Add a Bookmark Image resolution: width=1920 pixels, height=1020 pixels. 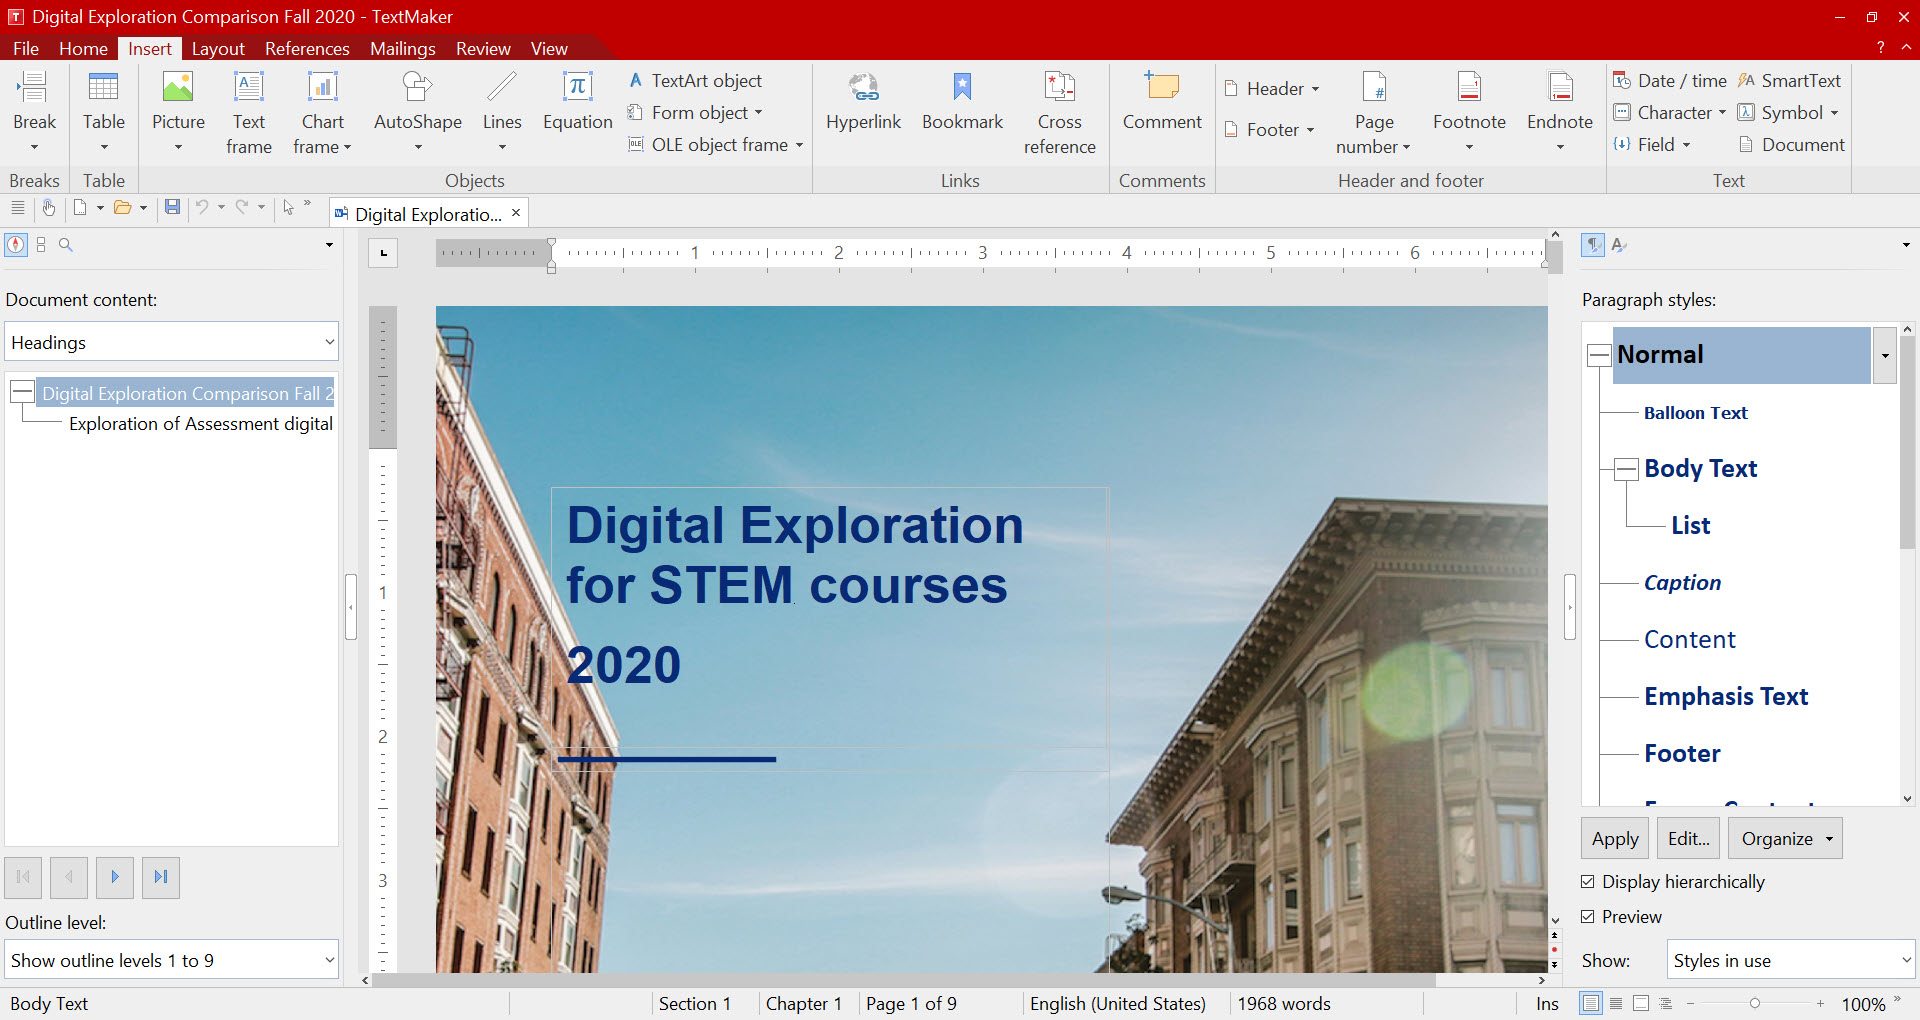point(962,102)
